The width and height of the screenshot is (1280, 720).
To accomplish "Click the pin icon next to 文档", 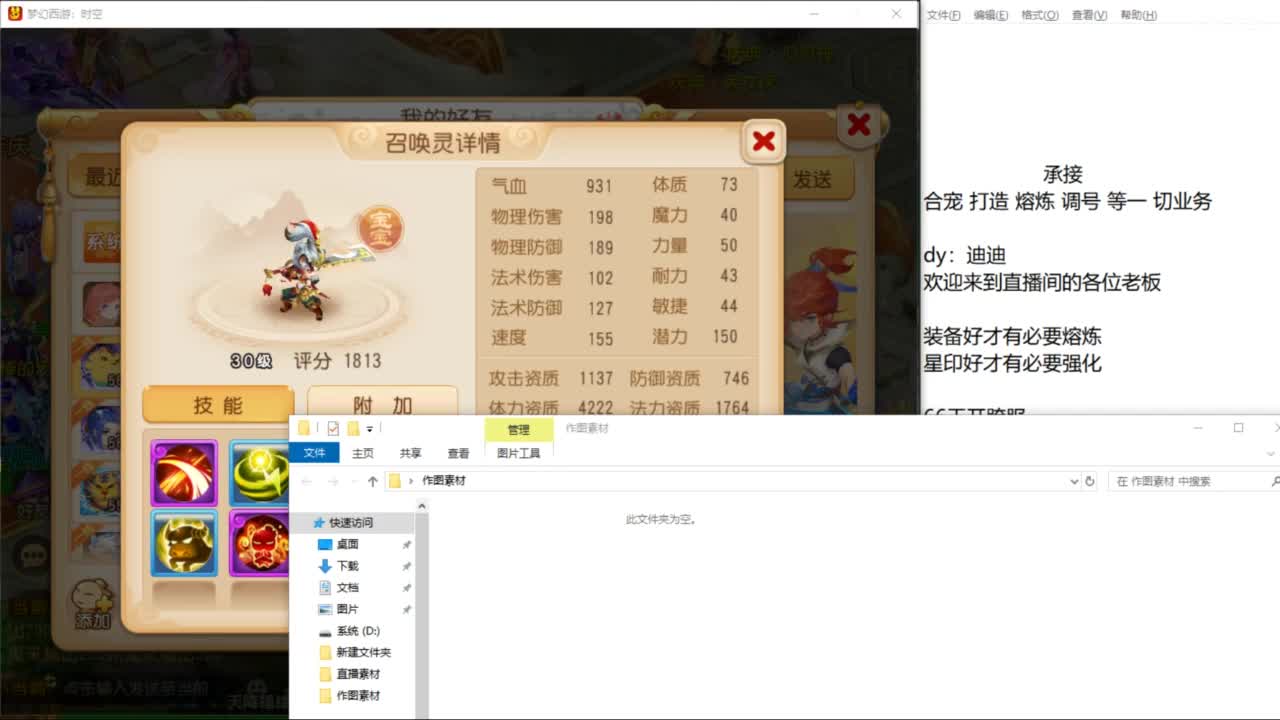I will [406, 588].
